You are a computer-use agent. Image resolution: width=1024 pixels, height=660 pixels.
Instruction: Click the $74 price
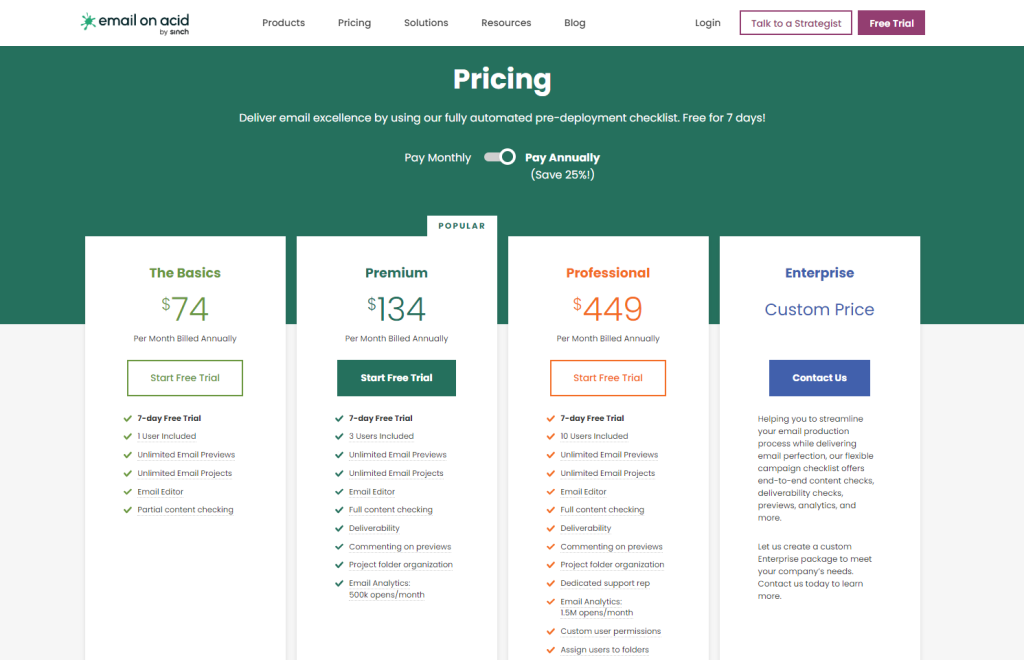tap(185, 309)
